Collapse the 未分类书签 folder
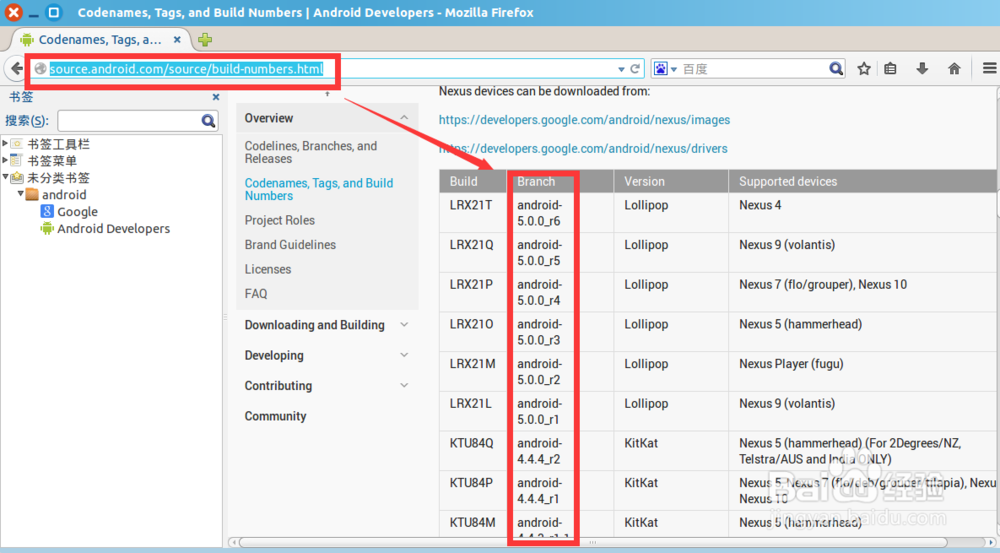The height and width of the screenshot is (553, 1000). tap(5, 177)
